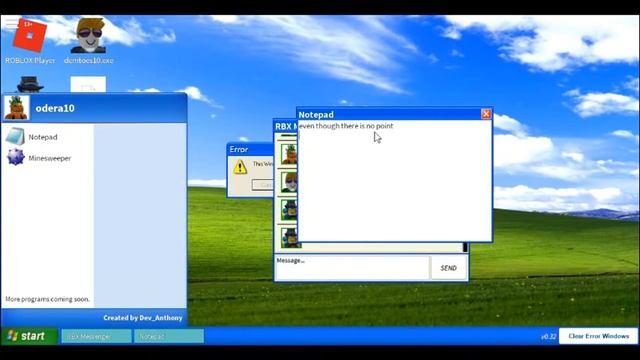Switch to the RBX Messenger taskbar item
Image resolution: width=640 pixels, height=360 pixels.
(x=96, y=336)
